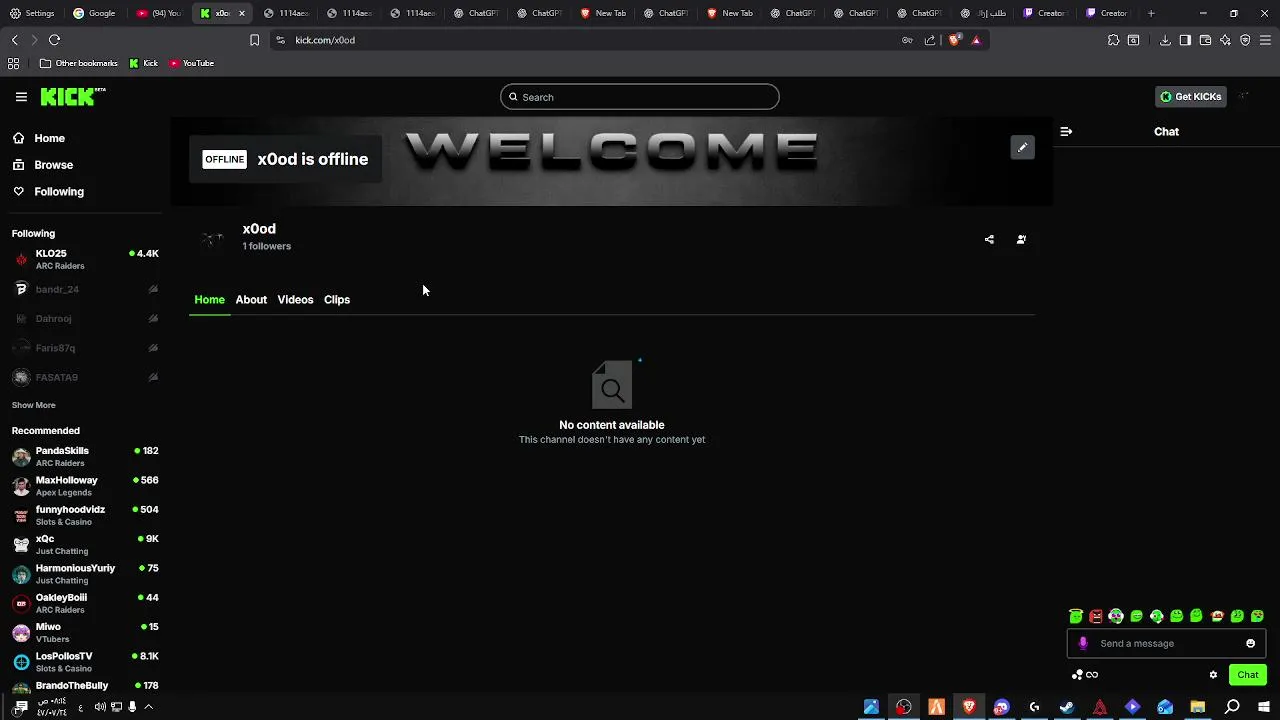1280x720 pixels.
Task: Open a new browser tab
Action: pos(1151,13)
